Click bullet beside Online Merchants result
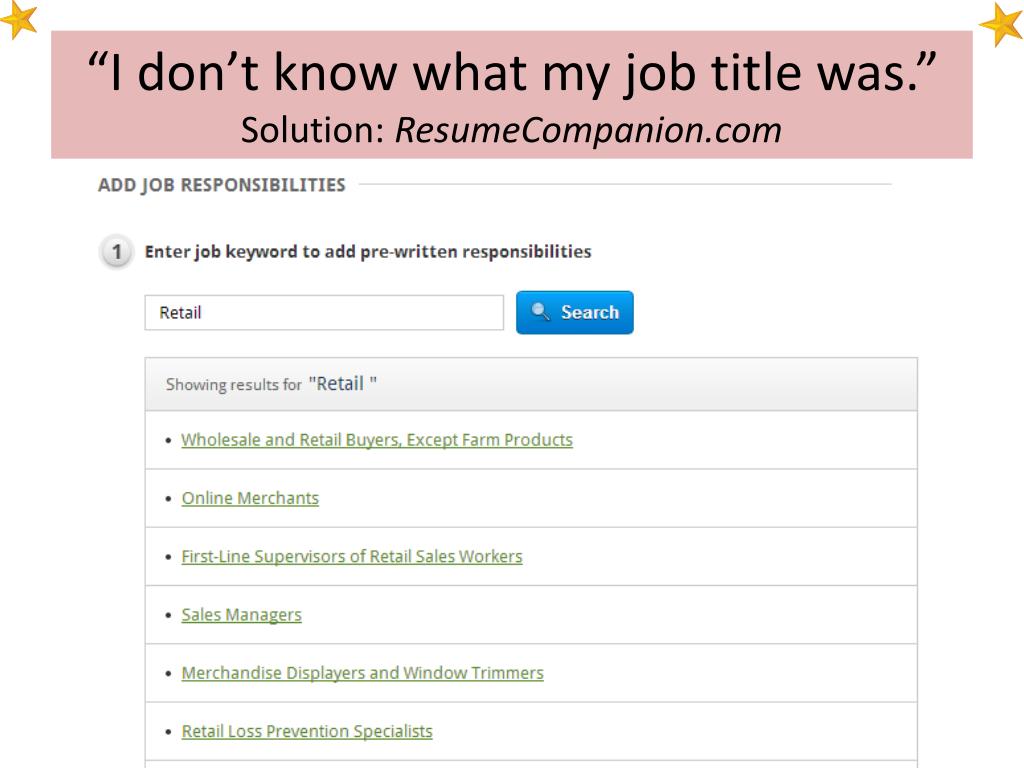The image size is (1024, 768). pyautogui.click(x=168, y=499)
